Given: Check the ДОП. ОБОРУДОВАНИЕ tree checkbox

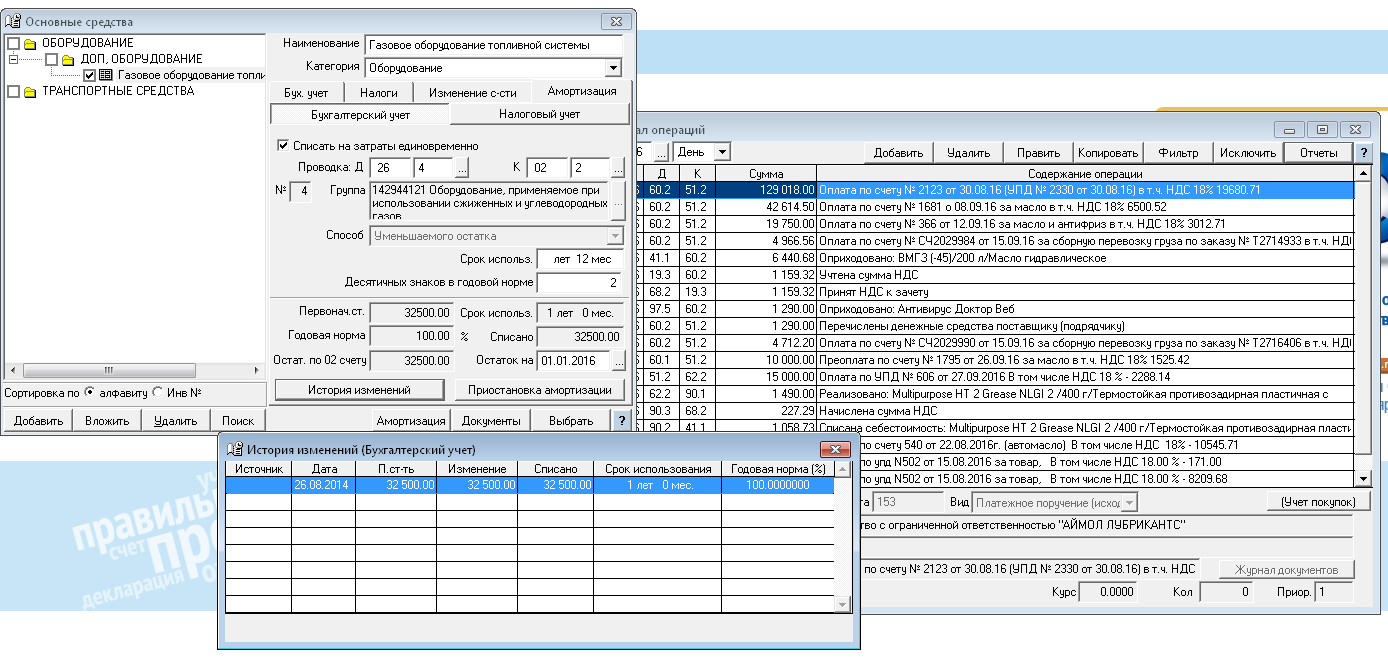Looking at the screenshot, I should pos(52,59).
